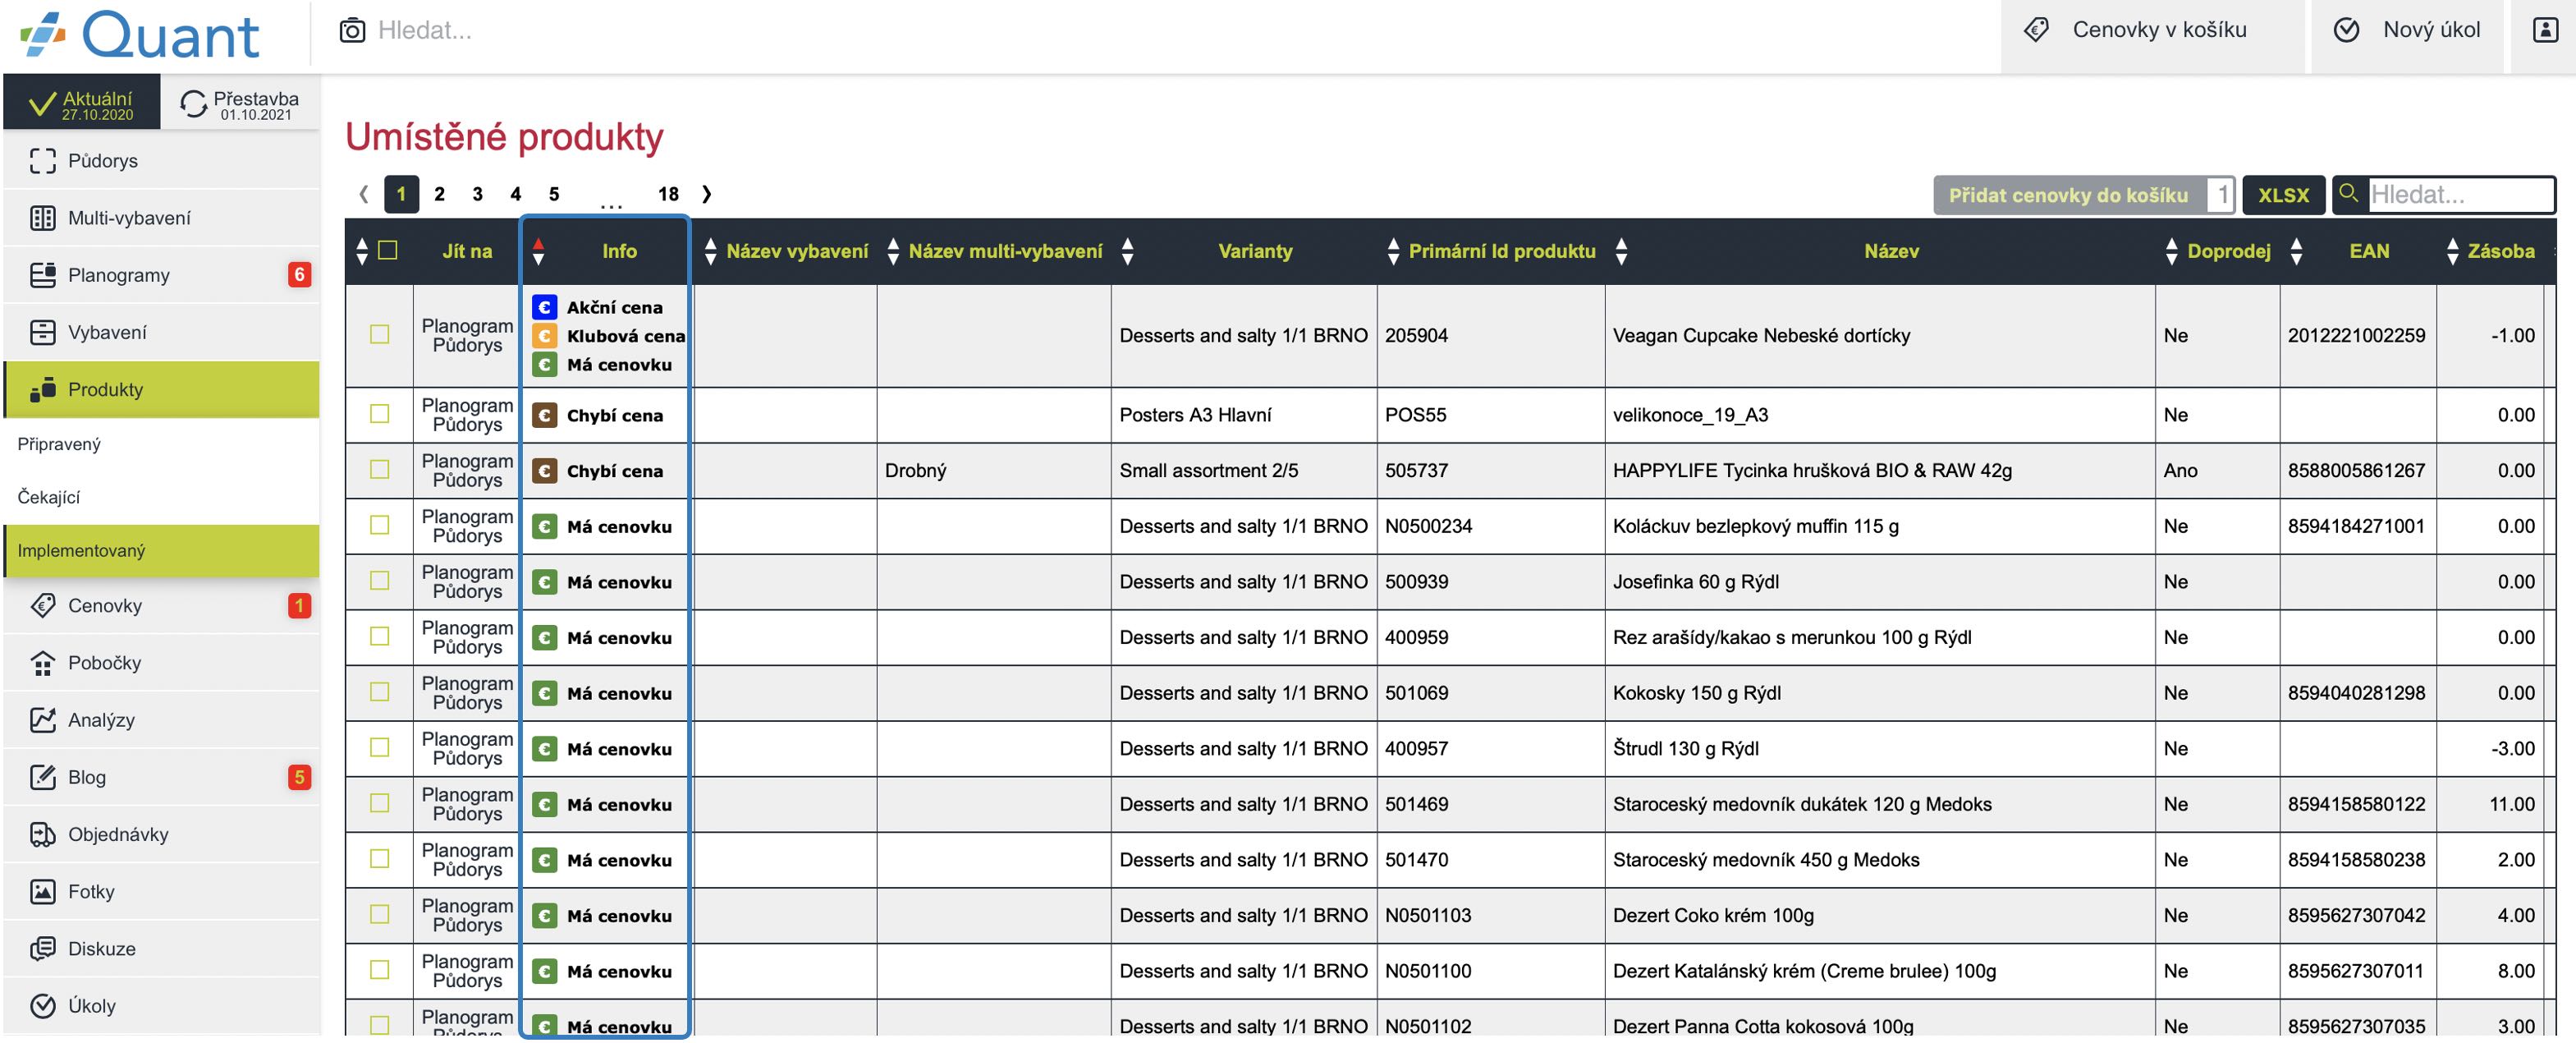Open the user profile icon at top right

pyautogui.click(x=2545, y=30)
